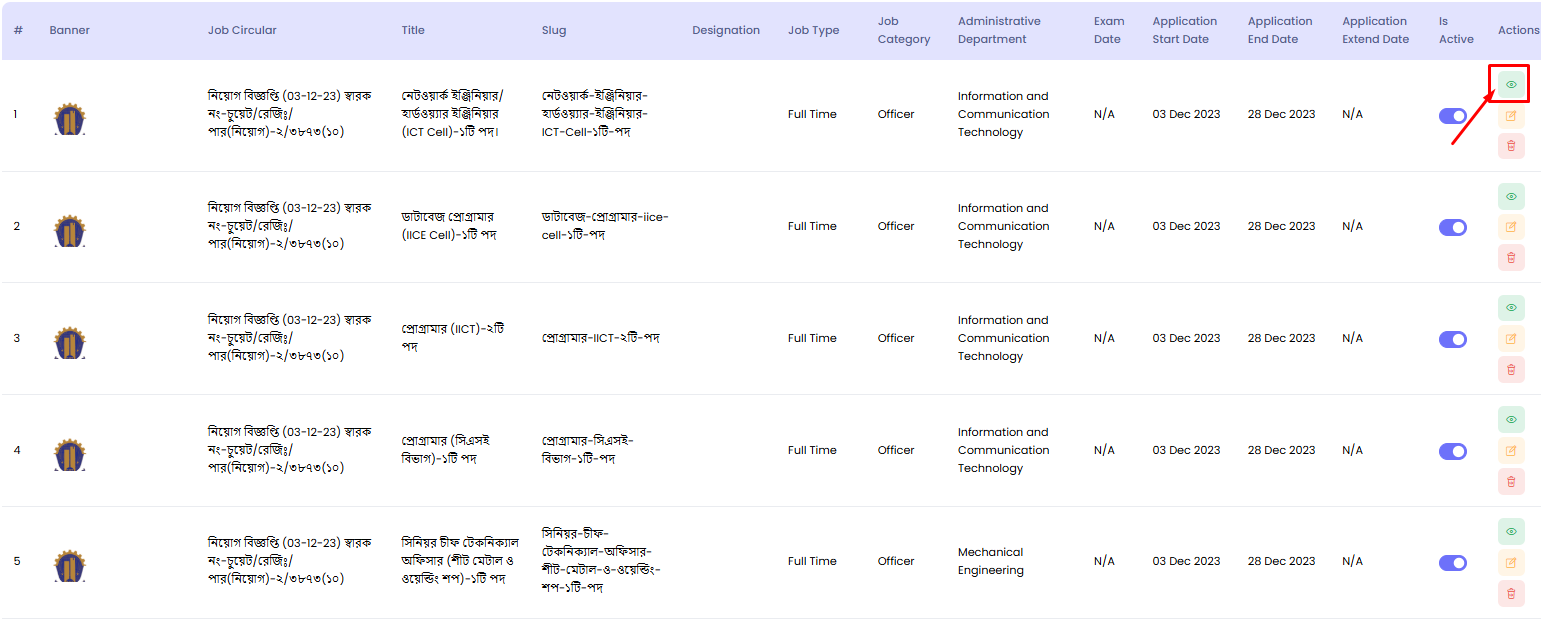Switch off the active toggle in row 2
The image size is (1541, 619).
point(1452,228)
